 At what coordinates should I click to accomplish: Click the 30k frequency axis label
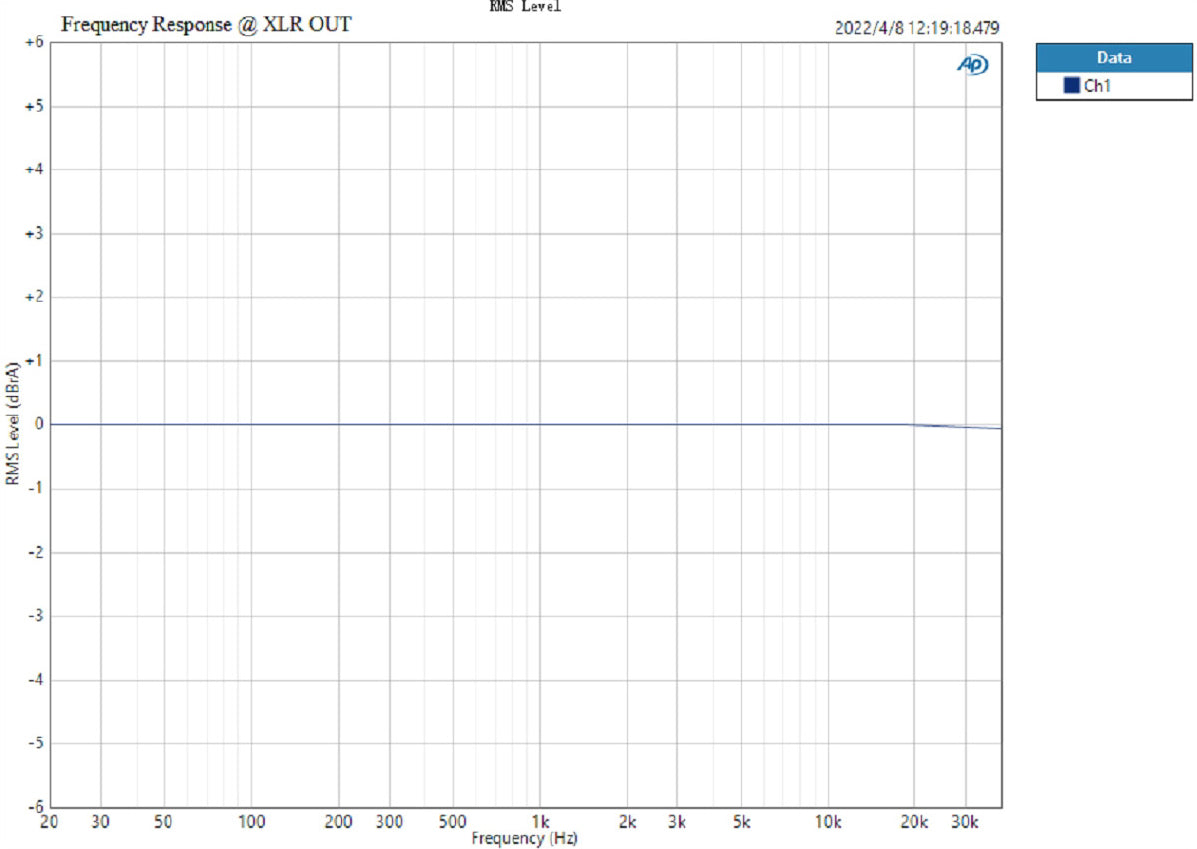point(965,822)
